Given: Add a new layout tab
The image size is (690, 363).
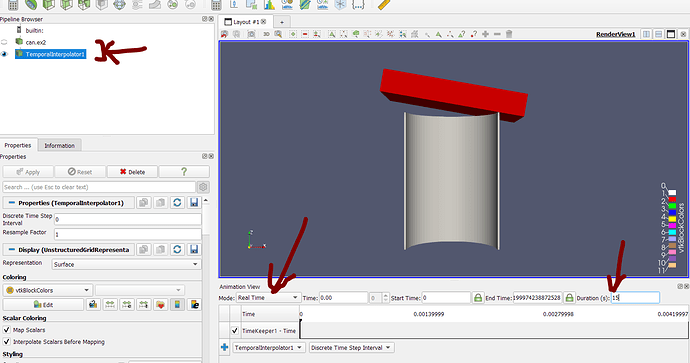Looking at the screenshot, I should click(x=282, y=22).
